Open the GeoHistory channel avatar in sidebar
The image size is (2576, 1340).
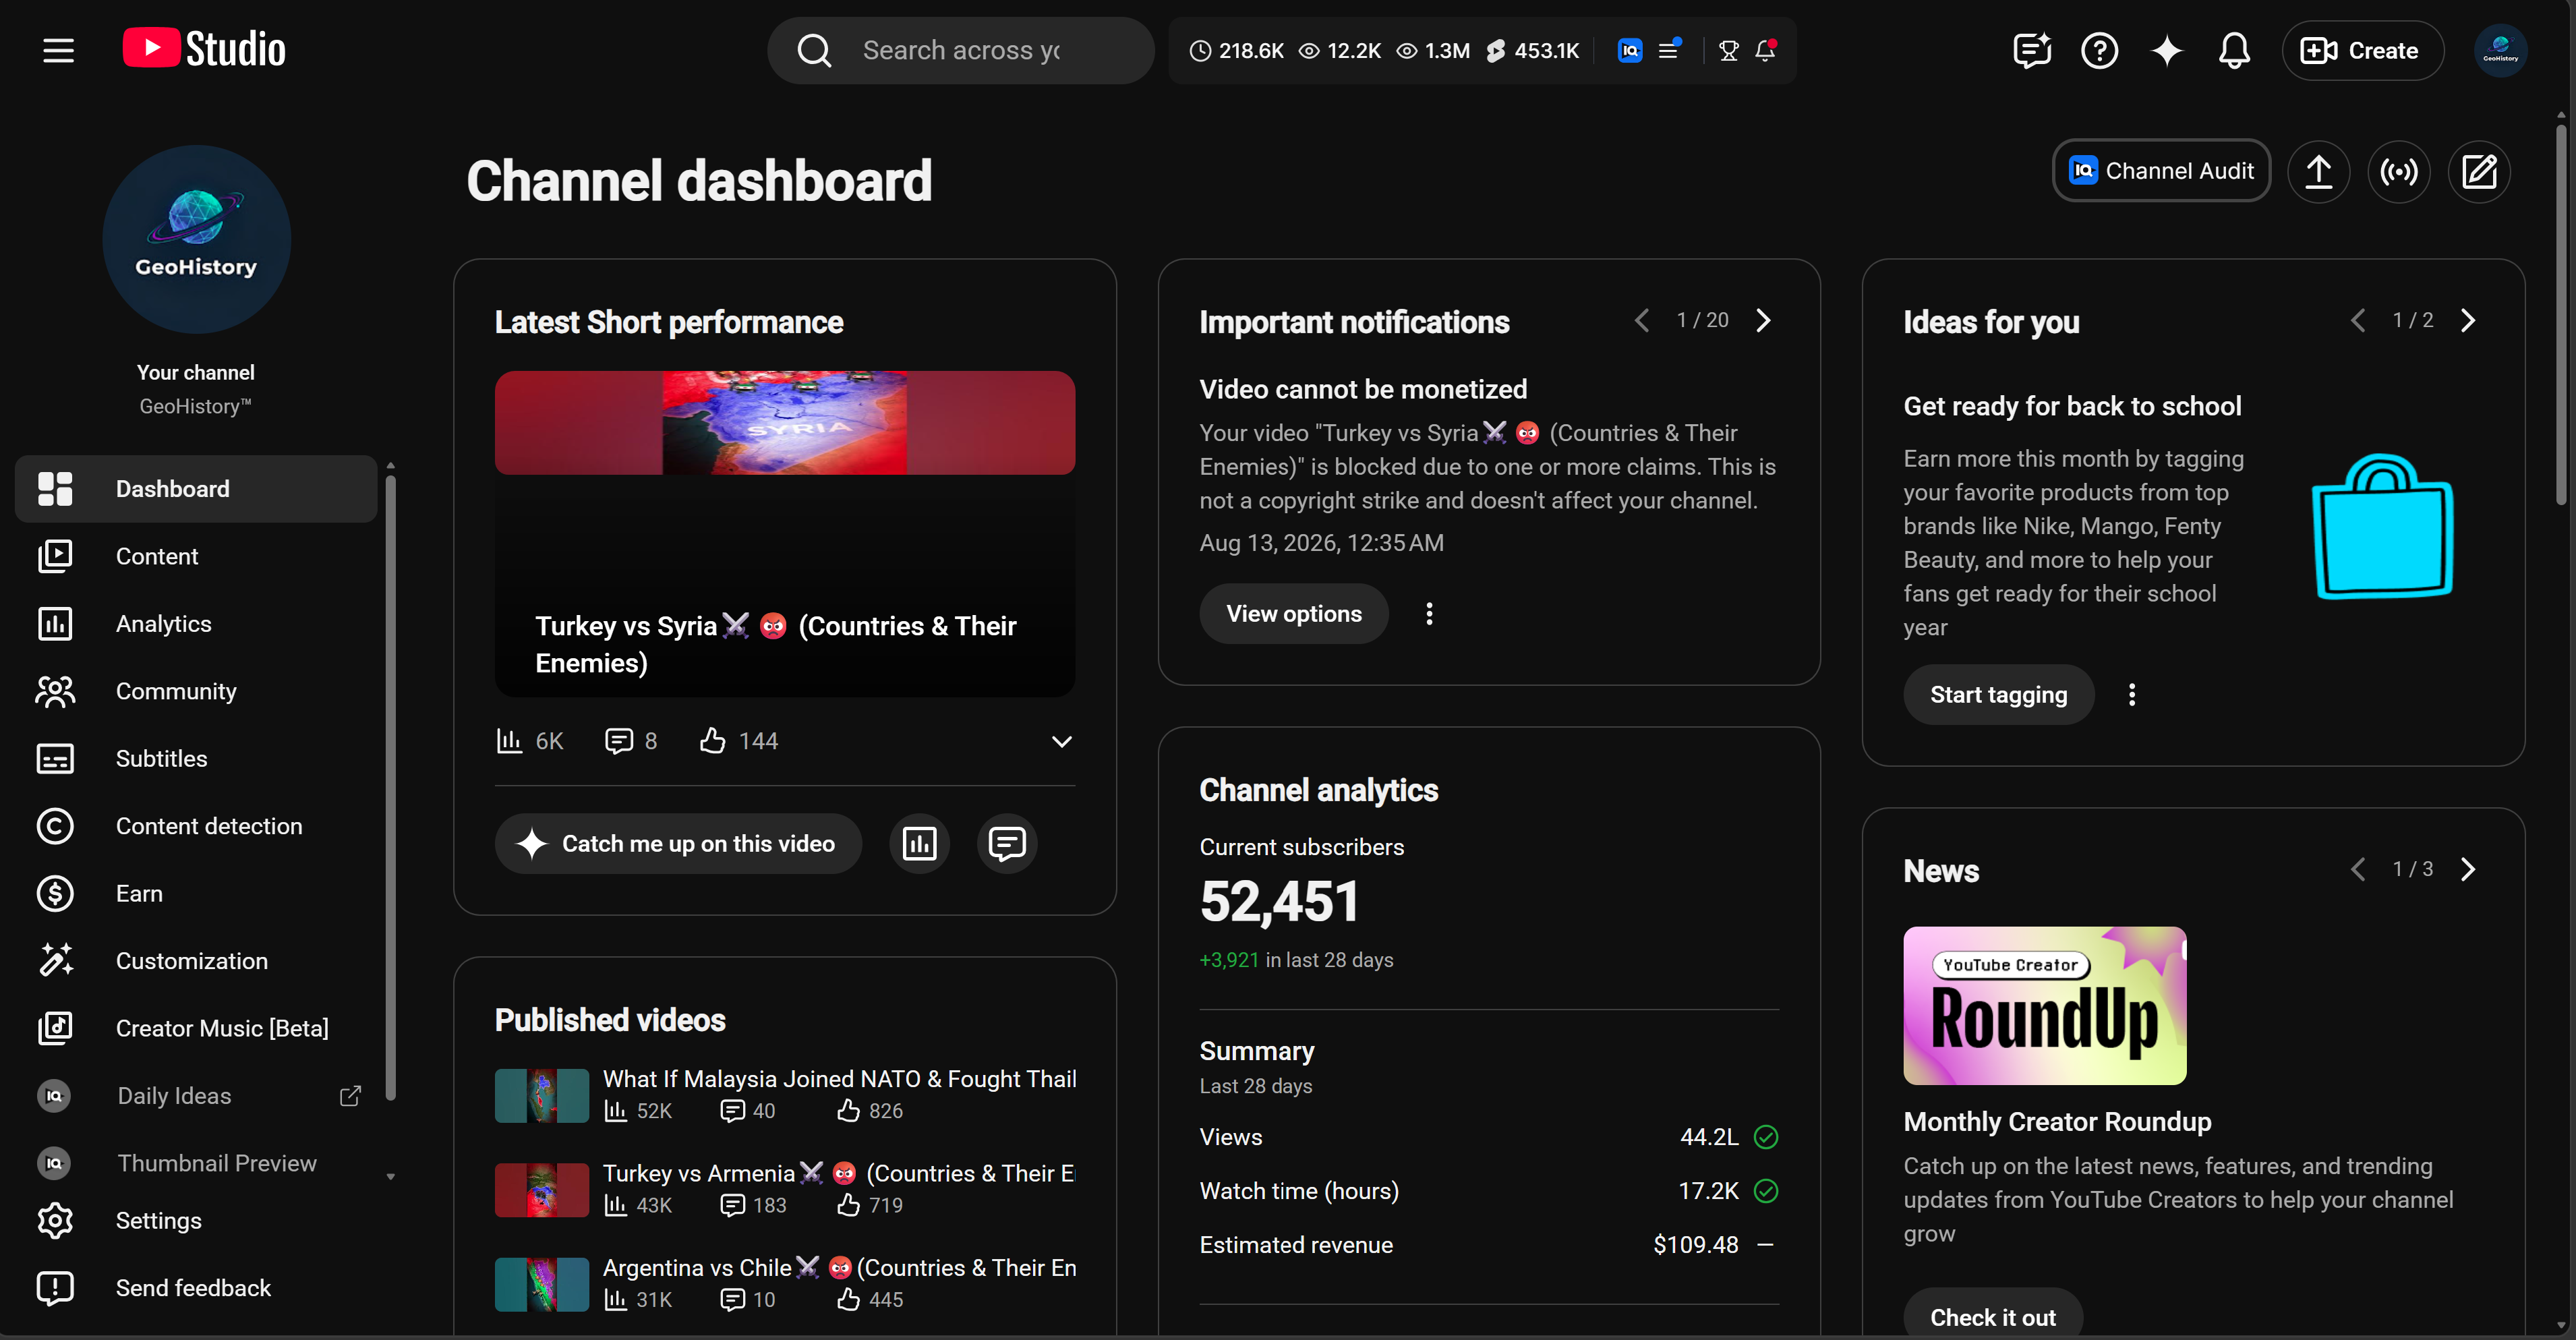click(196, 240)
